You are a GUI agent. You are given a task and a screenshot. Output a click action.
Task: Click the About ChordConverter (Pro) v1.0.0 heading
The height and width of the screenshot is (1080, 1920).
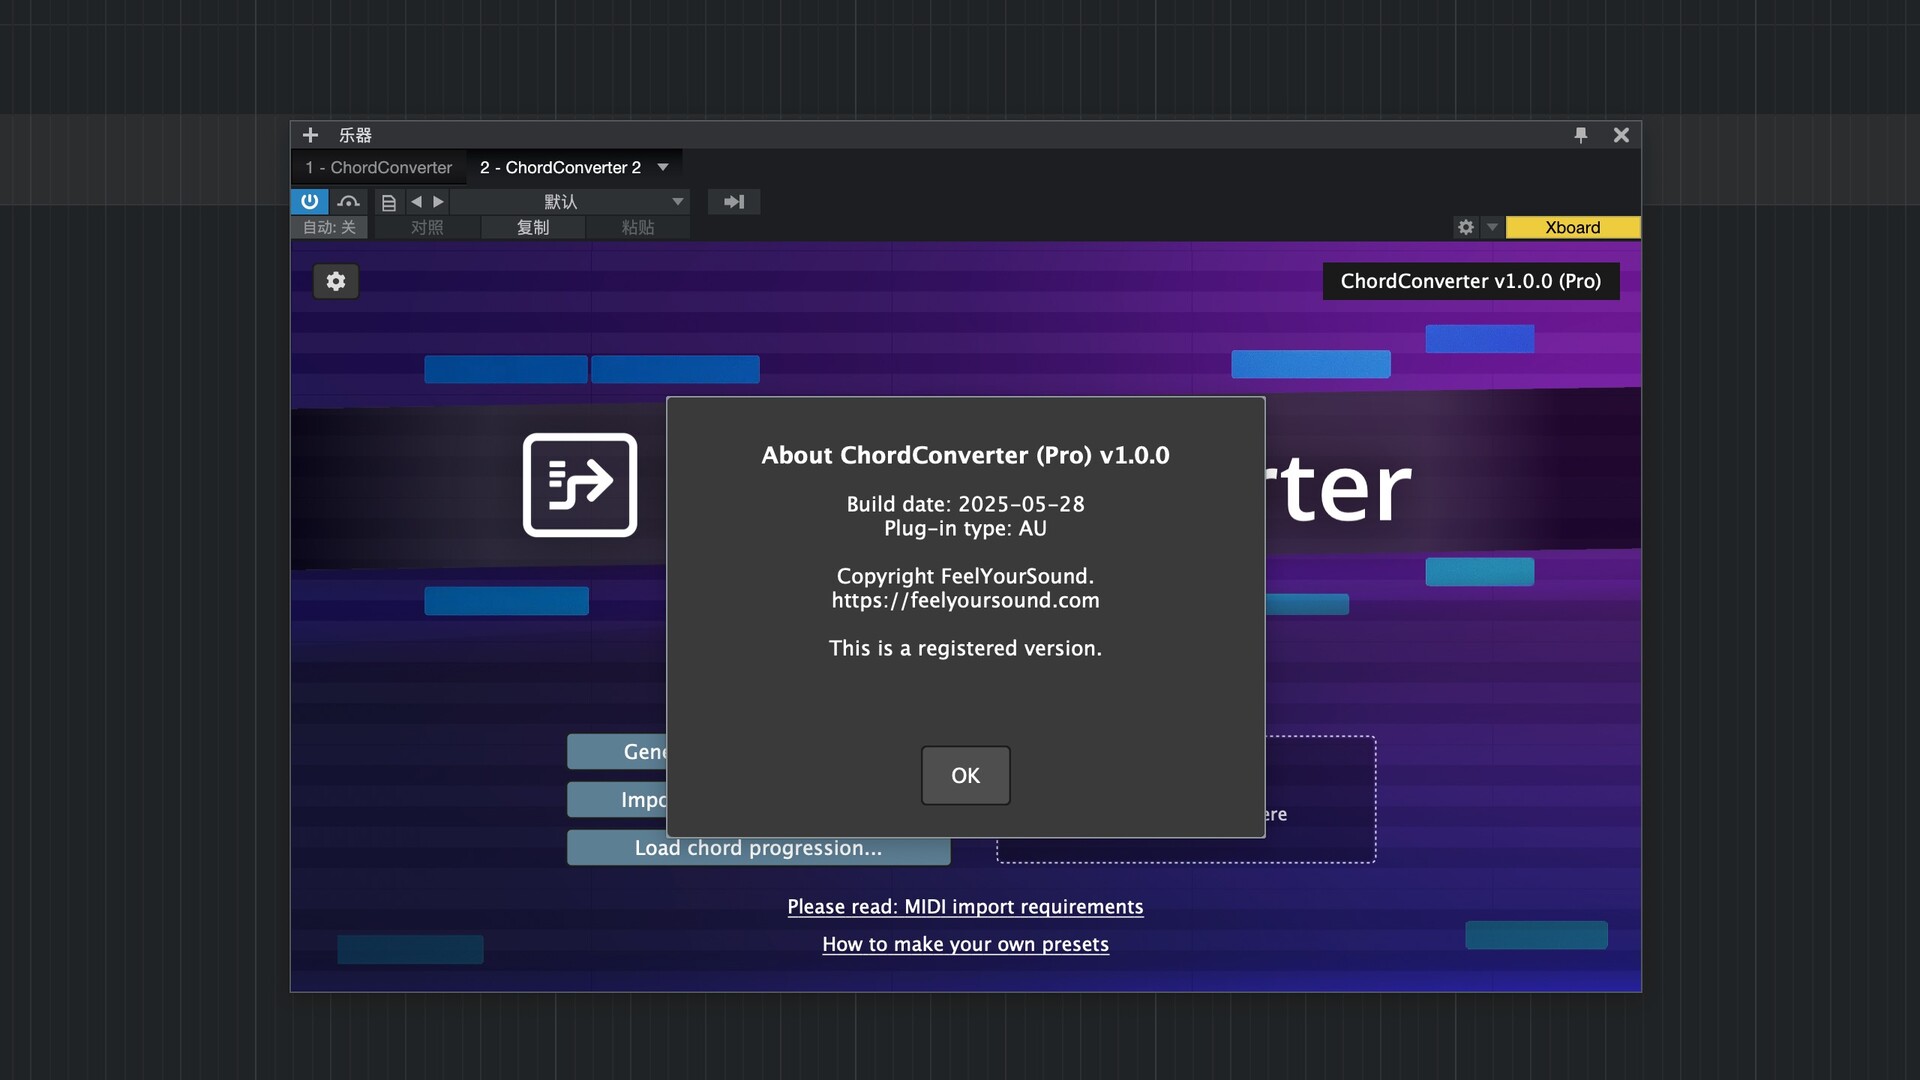965,455
